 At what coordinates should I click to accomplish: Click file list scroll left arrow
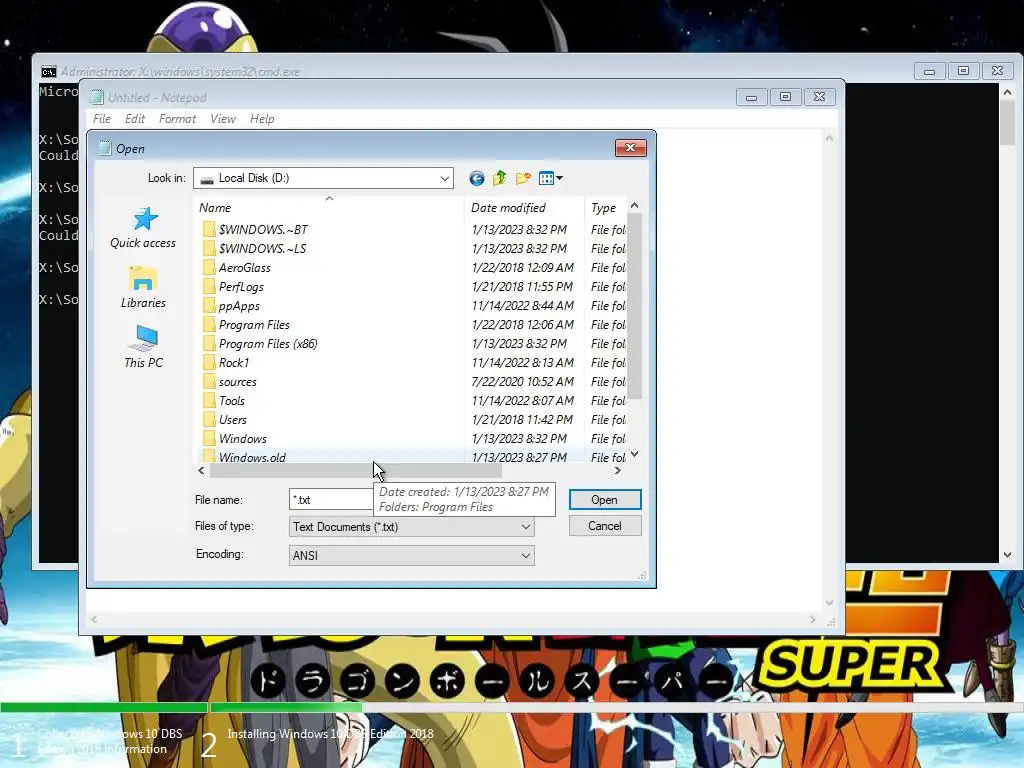pyautogui.click(x=201, y=470)
